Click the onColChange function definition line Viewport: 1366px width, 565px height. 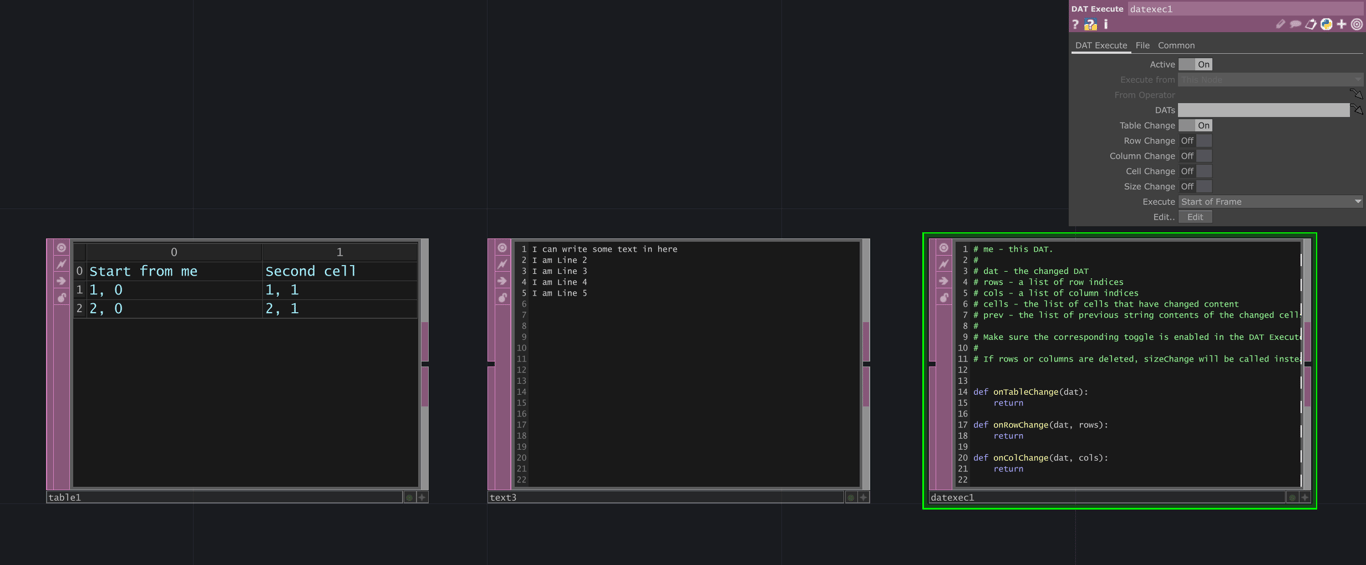[1040, 458]
